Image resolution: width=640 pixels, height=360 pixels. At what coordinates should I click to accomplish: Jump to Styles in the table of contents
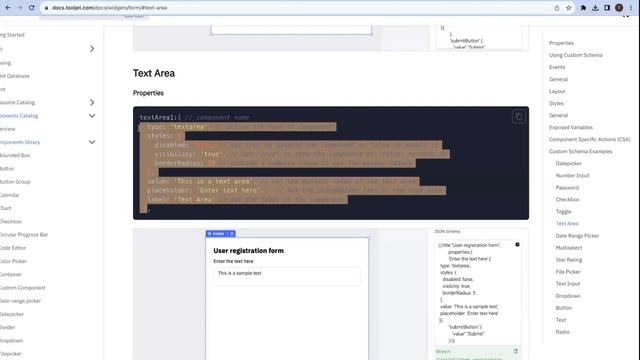click(556, 103)
